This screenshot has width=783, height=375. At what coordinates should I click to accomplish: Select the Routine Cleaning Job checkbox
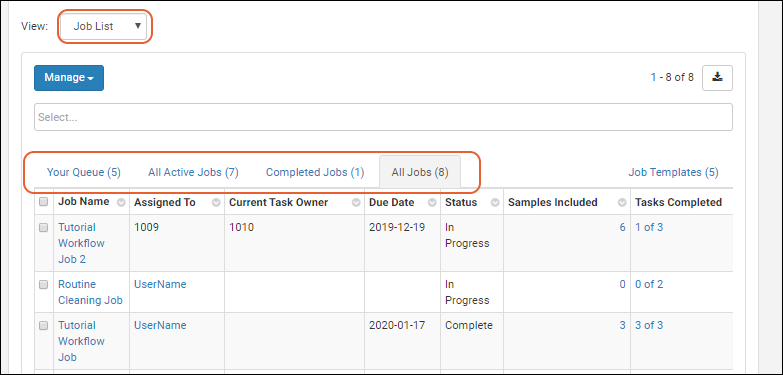43,284
